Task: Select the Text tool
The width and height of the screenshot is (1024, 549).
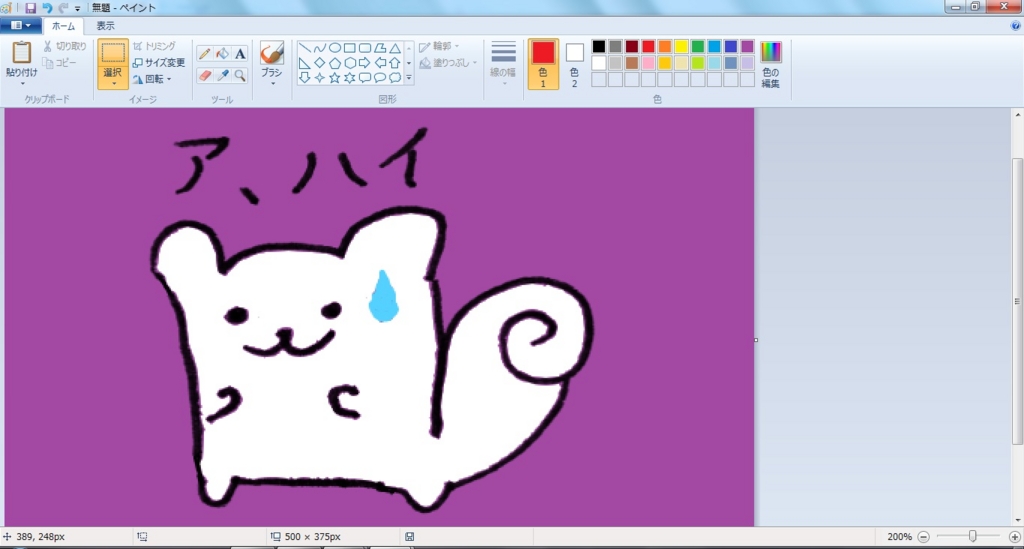Action: 240,54
